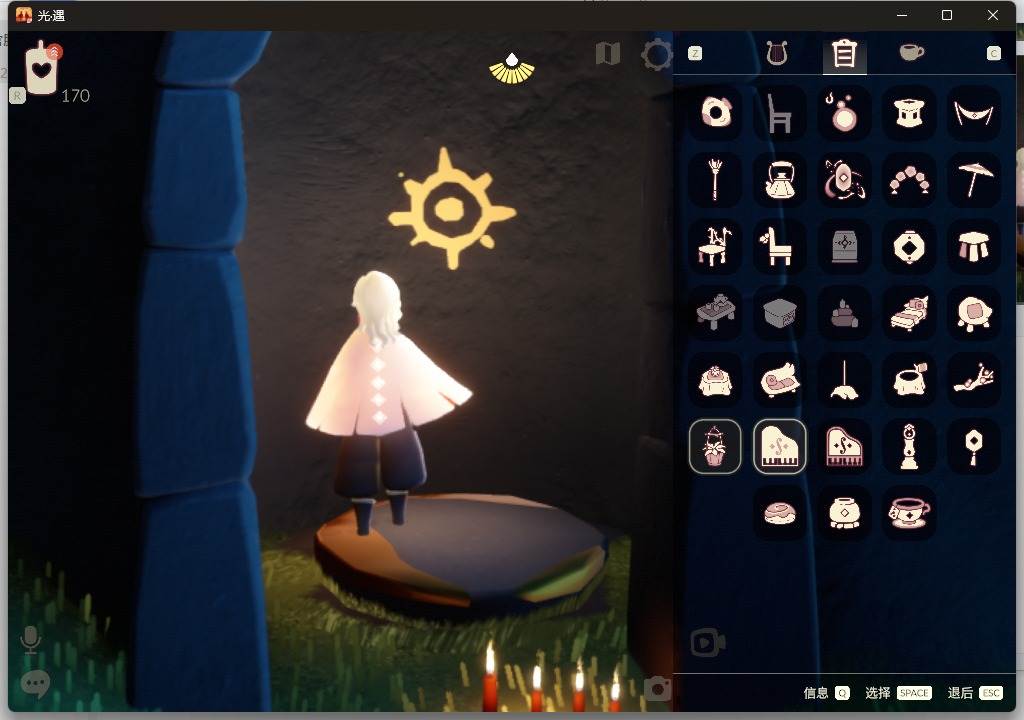Screen dimensions: 1024x720
Task: Select the seesaw prop
Action: 975,380
